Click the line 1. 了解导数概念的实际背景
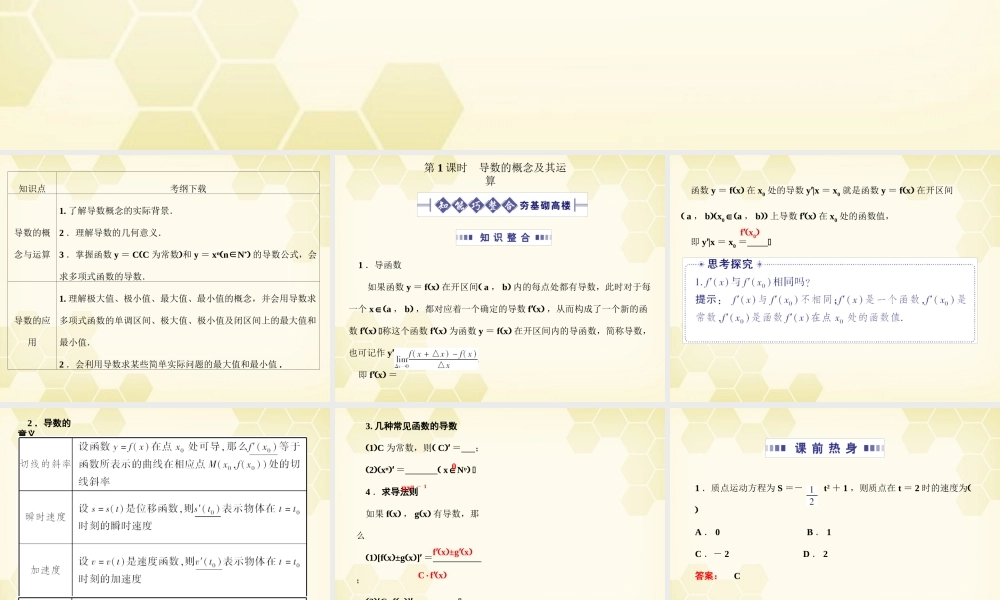The image size is (1000, 600). pyautogui.click(x=116, y=210)
